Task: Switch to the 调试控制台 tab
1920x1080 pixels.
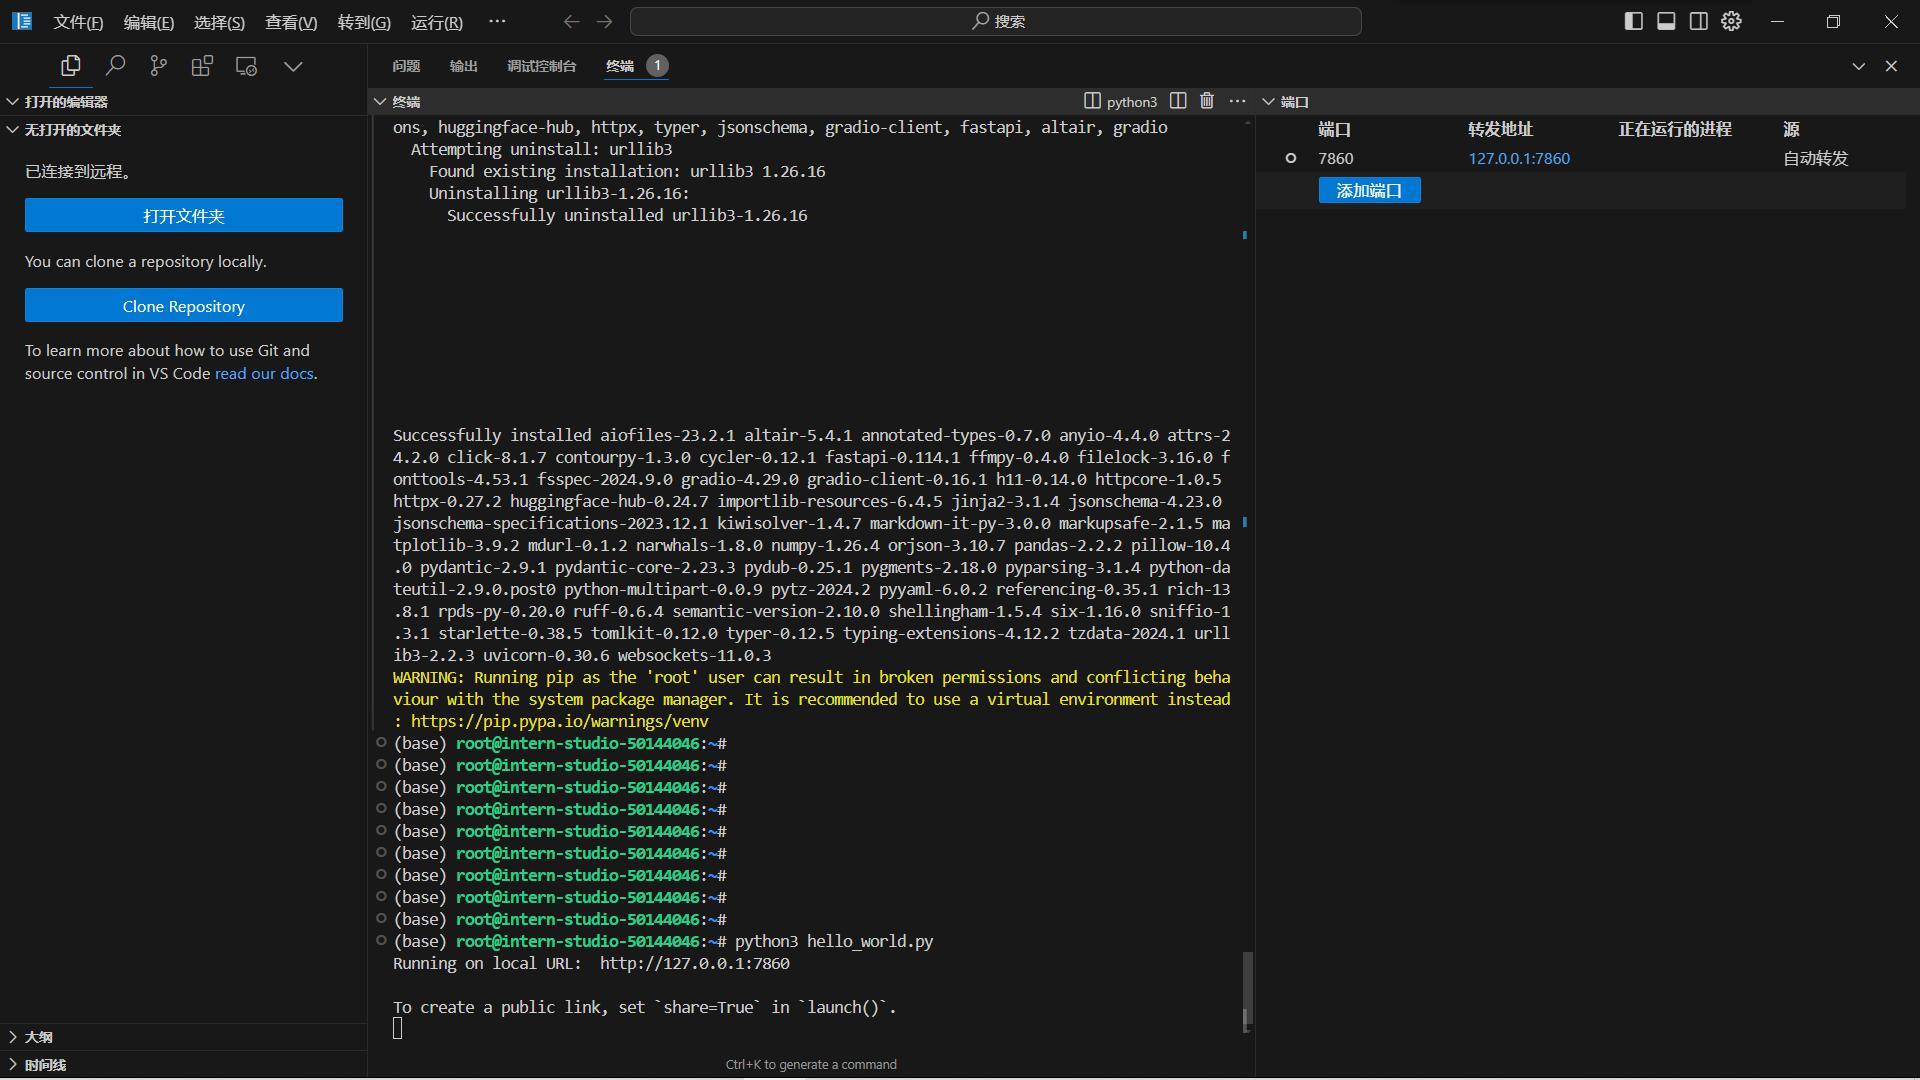Action: (x=541, y=66)
